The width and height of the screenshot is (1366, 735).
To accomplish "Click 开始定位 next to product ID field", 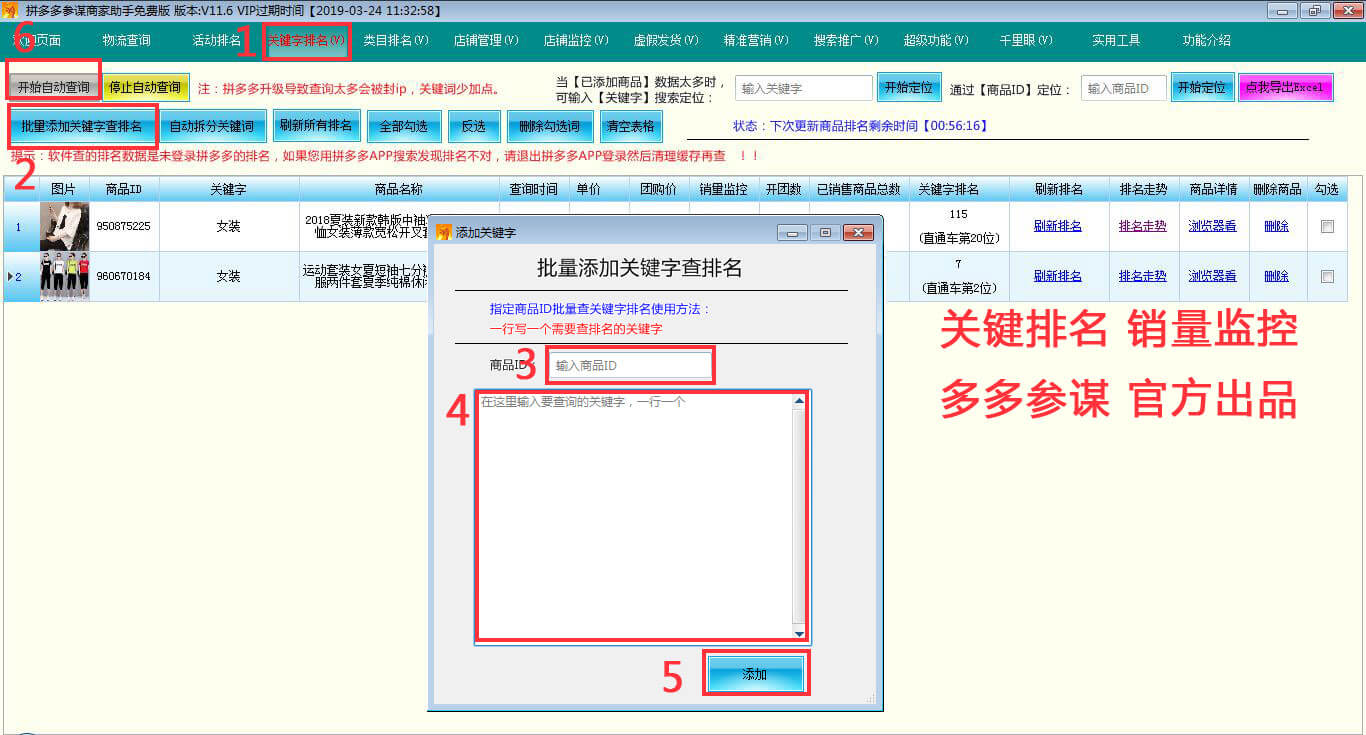I will (1202, 88).
